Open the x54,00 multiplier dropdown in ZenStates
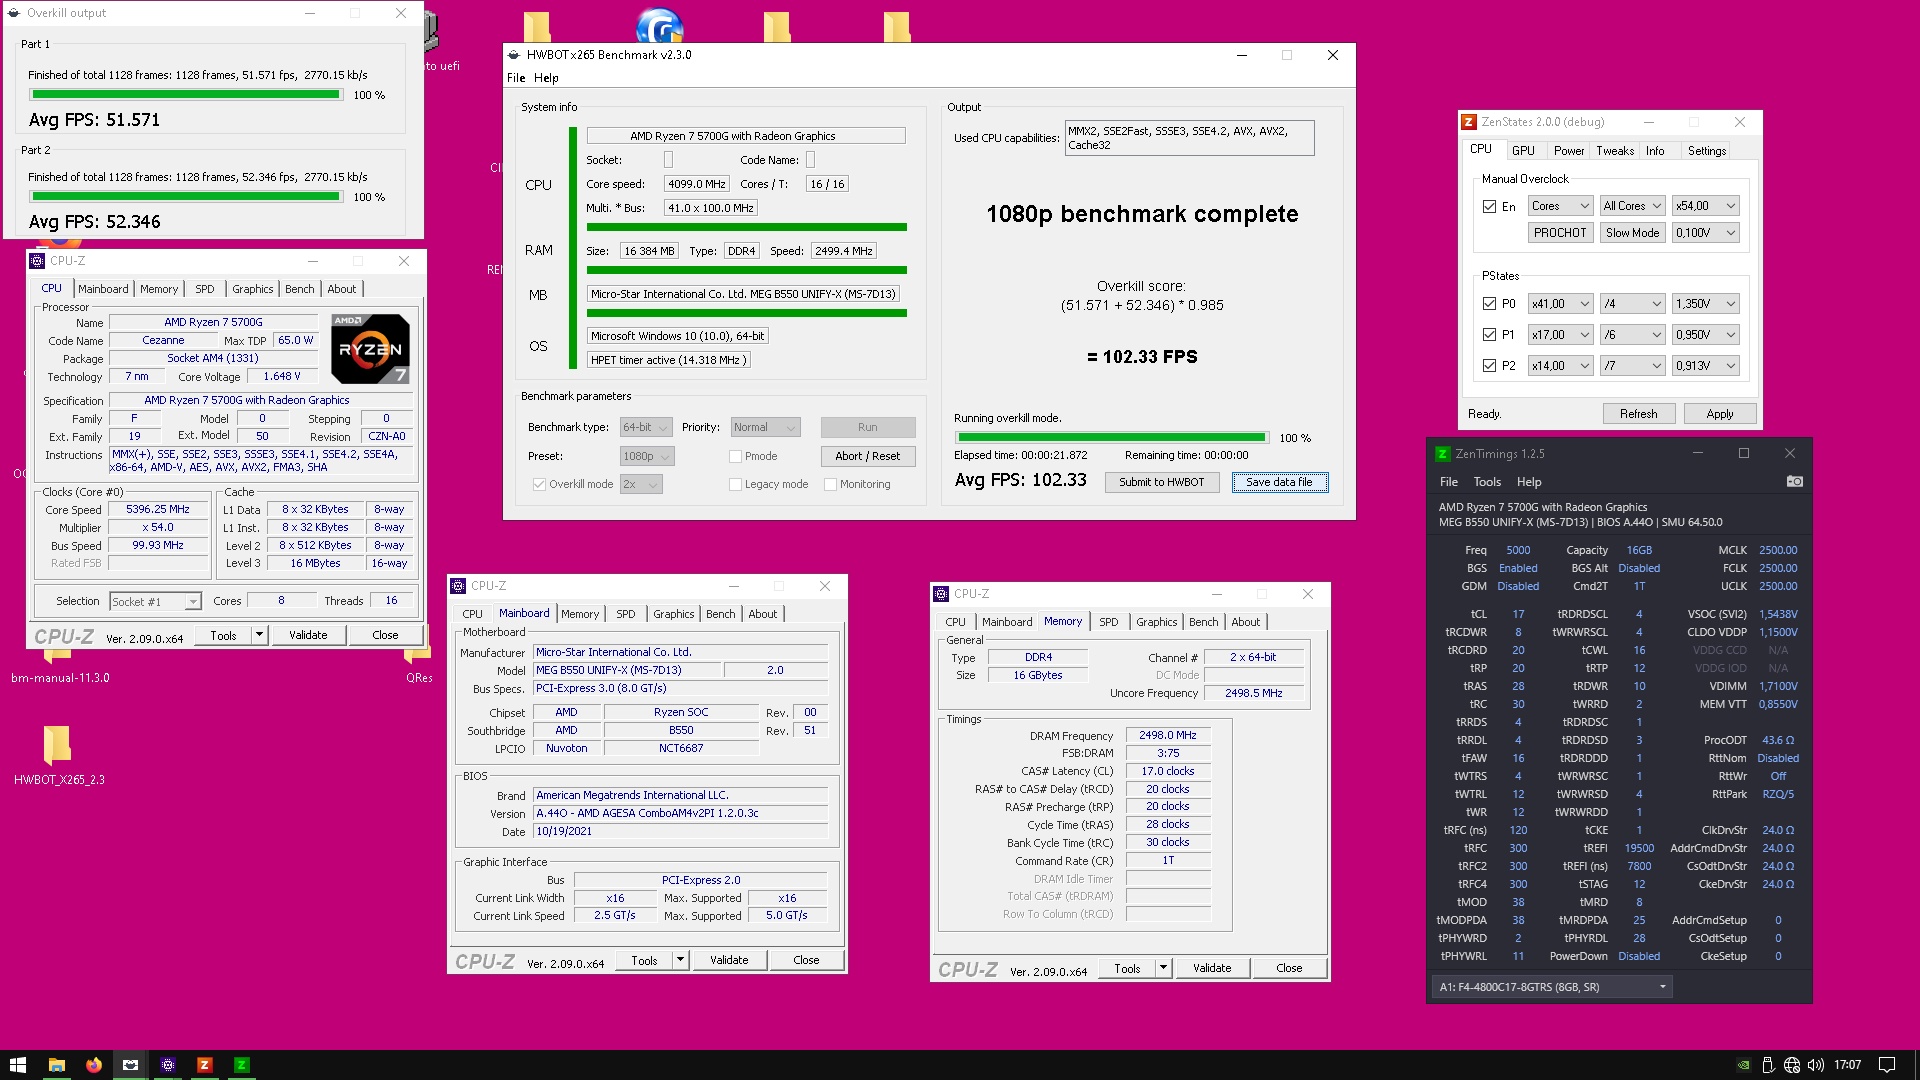The height and width of the screenshot is (1080, 1920). coord(1706,206)
